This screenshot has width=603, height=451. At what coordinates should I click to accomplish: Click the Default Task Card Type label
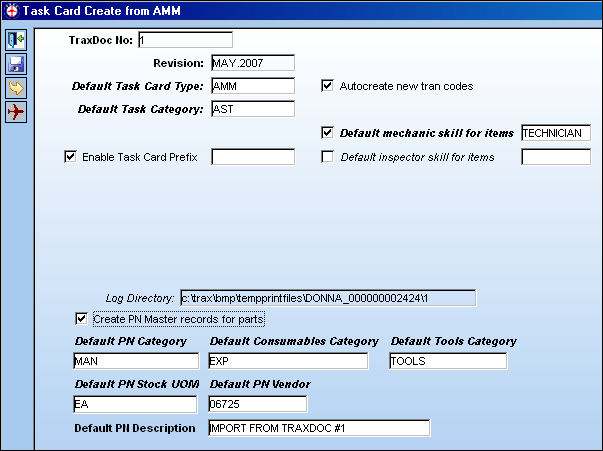[x=137, y=86]
